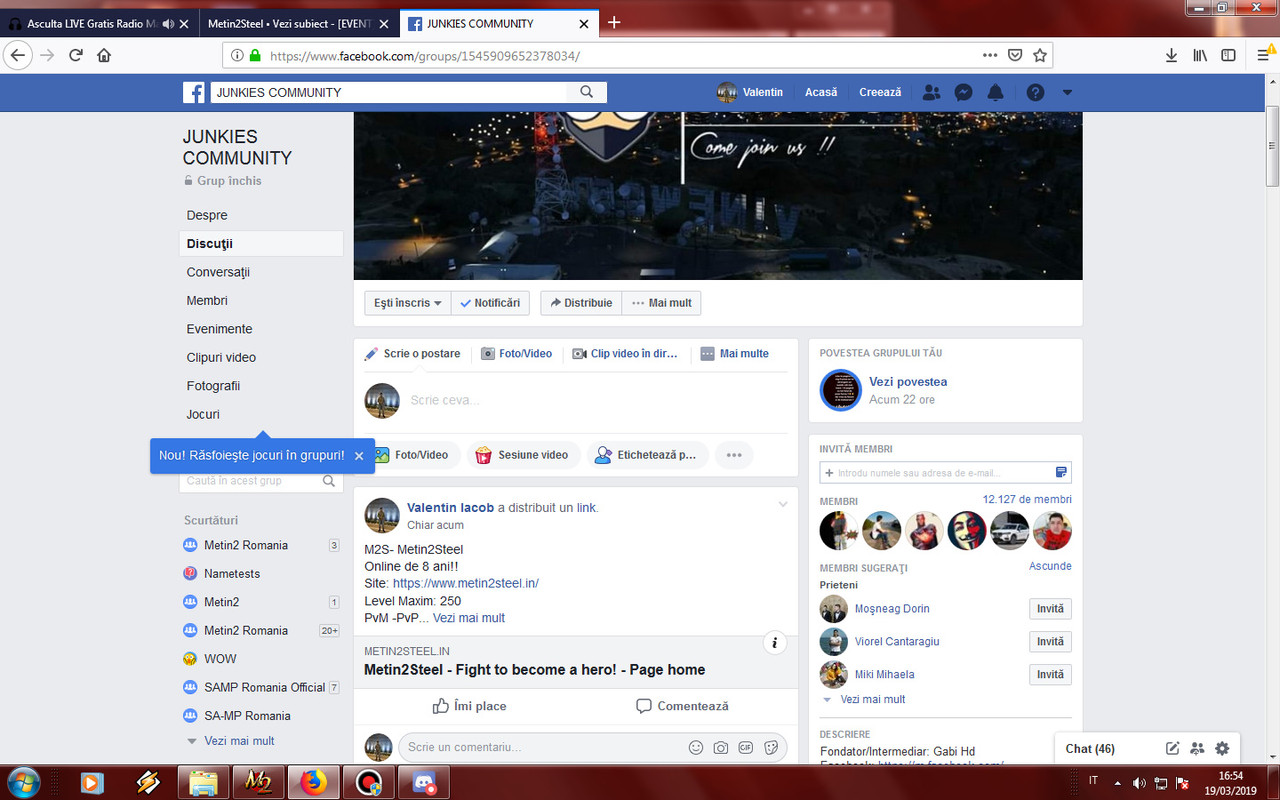Switch to the Membri section
The width and height of the screenshot is (1280, 800).
[x=207, y=300]
